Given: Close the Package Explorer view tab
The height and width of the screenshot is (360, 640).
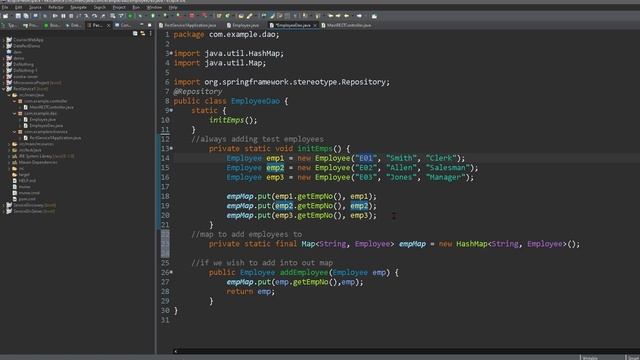Looking at the screenshot, I should pyautogui.click(x=108, y=25).
